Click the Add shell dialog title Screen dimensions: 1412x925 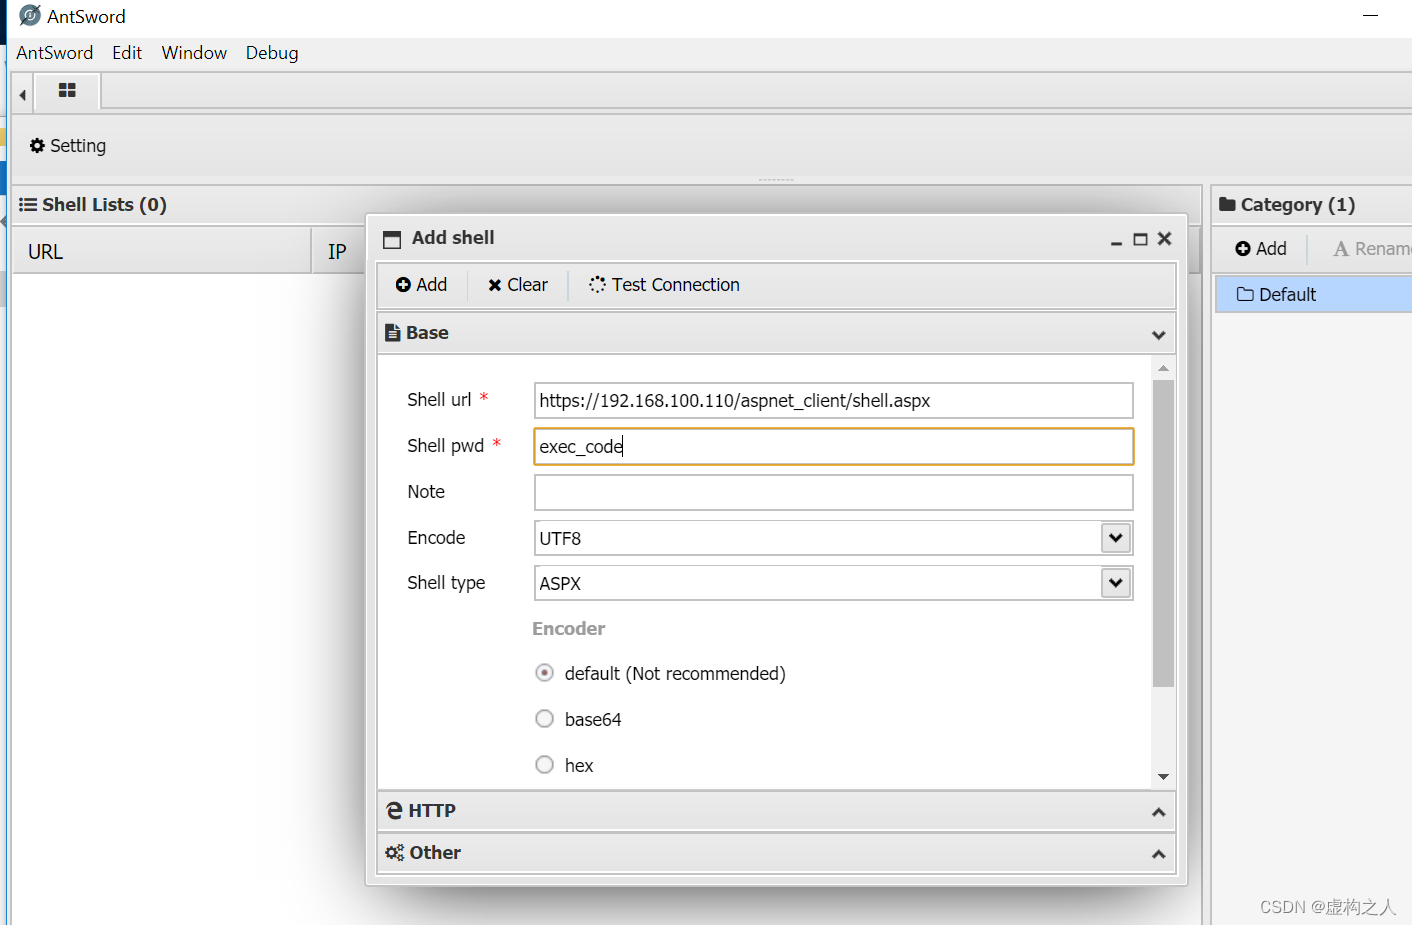(x=453, y=238)
